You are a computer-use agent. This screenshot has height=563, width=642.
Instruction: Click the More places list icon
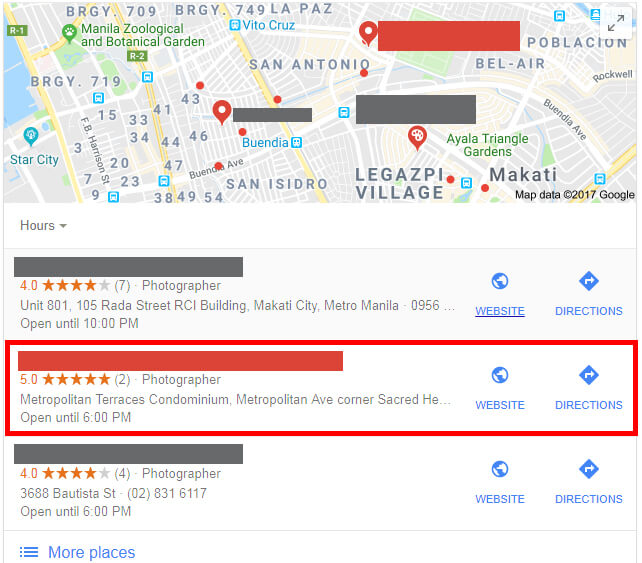(x=29, y=552)
